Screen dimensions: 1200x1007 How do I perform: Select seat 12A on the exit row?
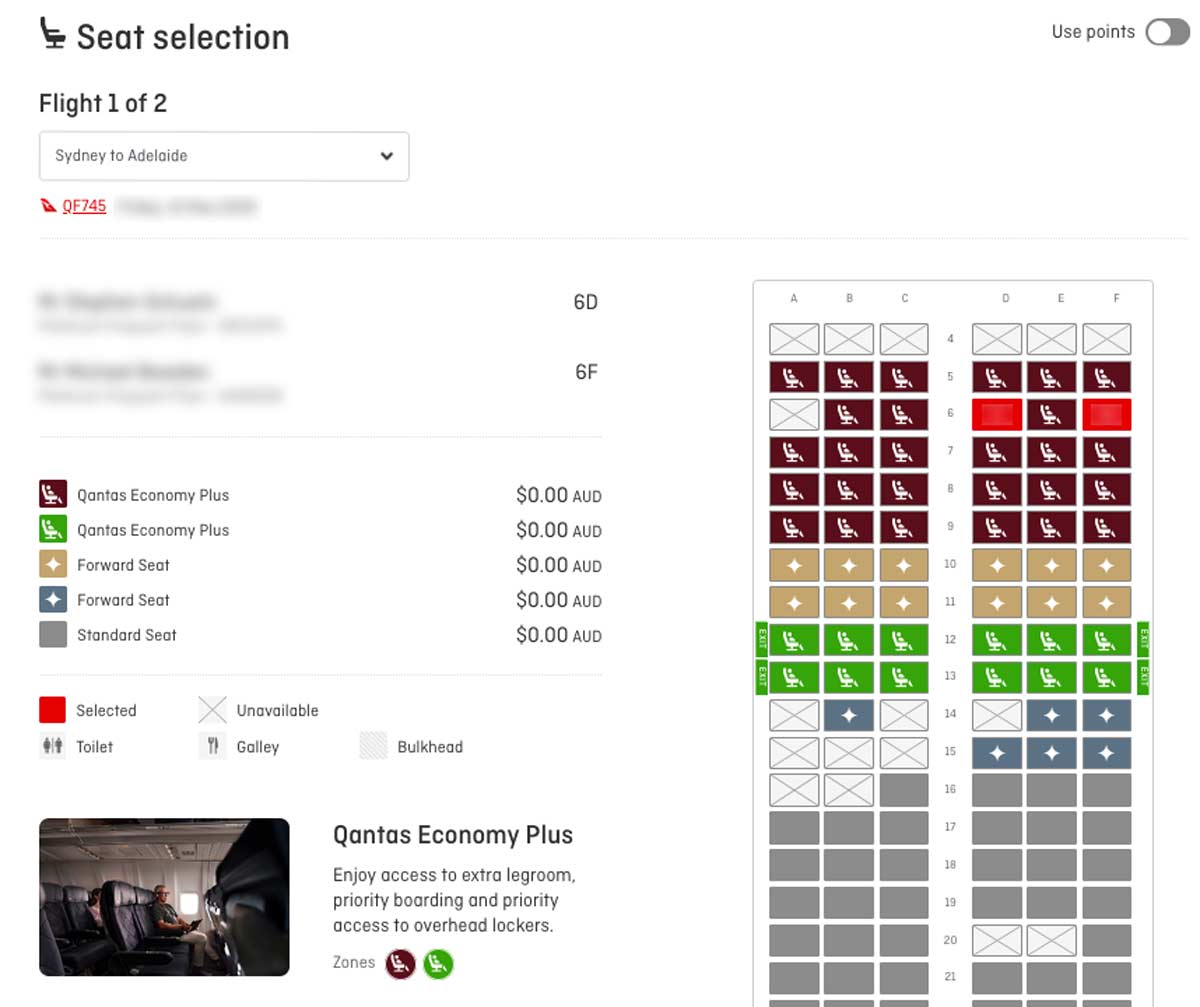click(793, 640)
